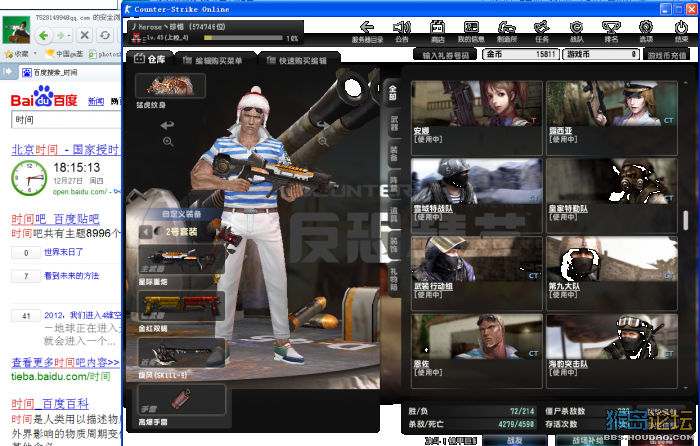The image size is (700, 446).
Task: Click the 游戏币 balance field
Action: point(601,54)
